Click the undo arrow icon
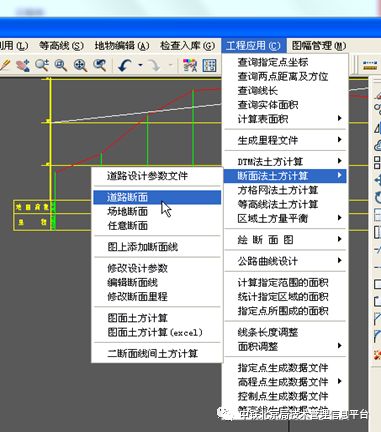Image resolution: width=381 pixels, height=432 pixels. pos(125,65)
